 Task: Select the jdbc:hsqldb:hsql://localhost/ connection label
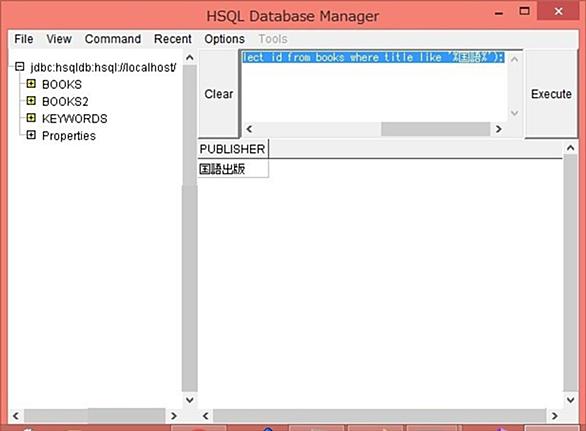pyautogui.click(x=103, y=68)
